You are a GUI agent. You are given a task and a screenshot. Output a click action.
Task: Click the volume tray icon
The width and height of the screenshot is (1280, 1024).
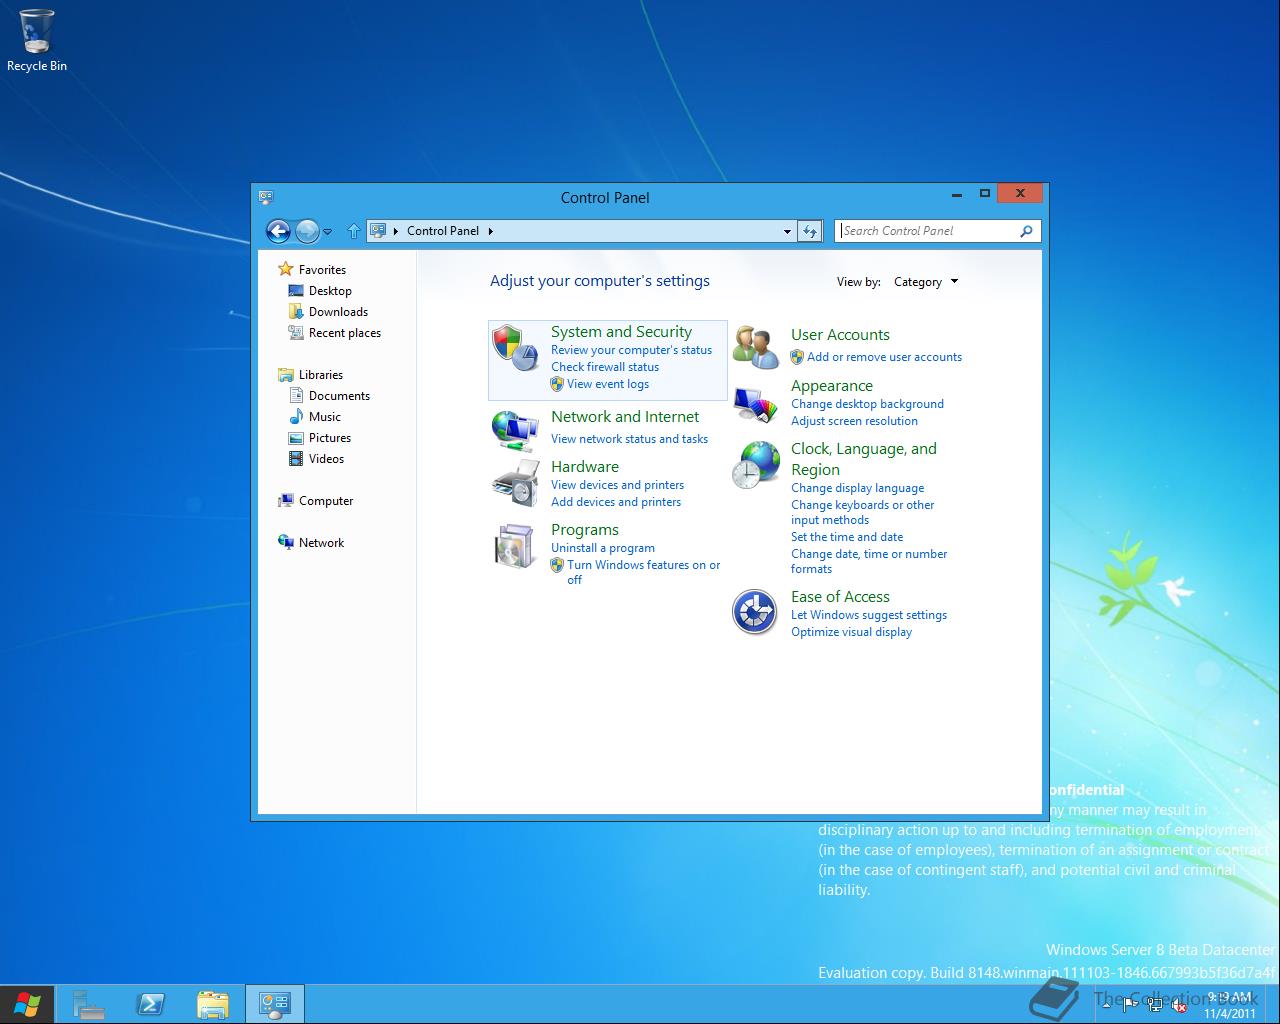(1179, 1005)
